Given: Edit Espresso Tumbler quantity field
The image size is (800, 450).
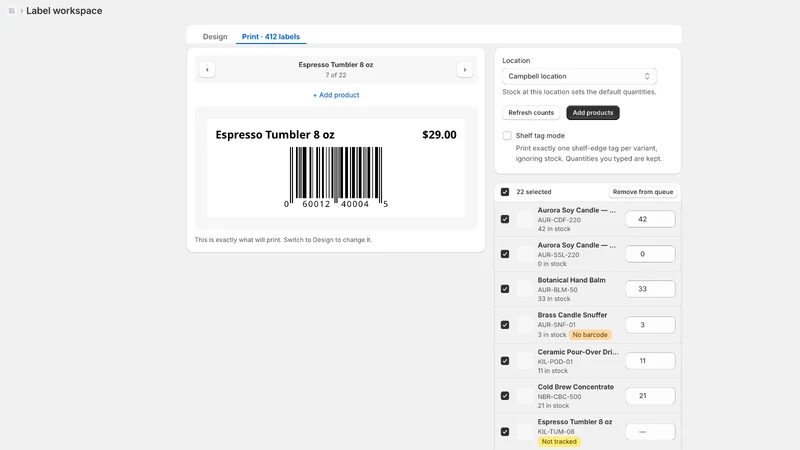Looking at the screenshot, I should pyautogui.click(x=650, y=432).
